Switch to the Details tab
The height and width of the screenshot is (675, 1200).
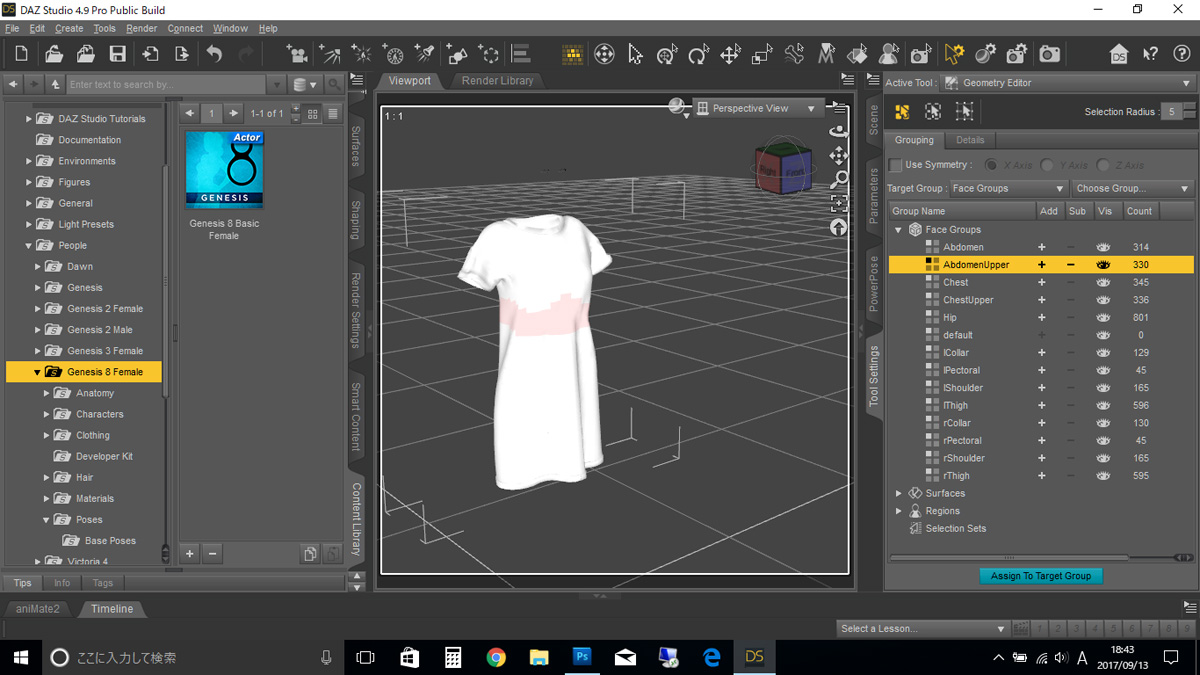970,140
